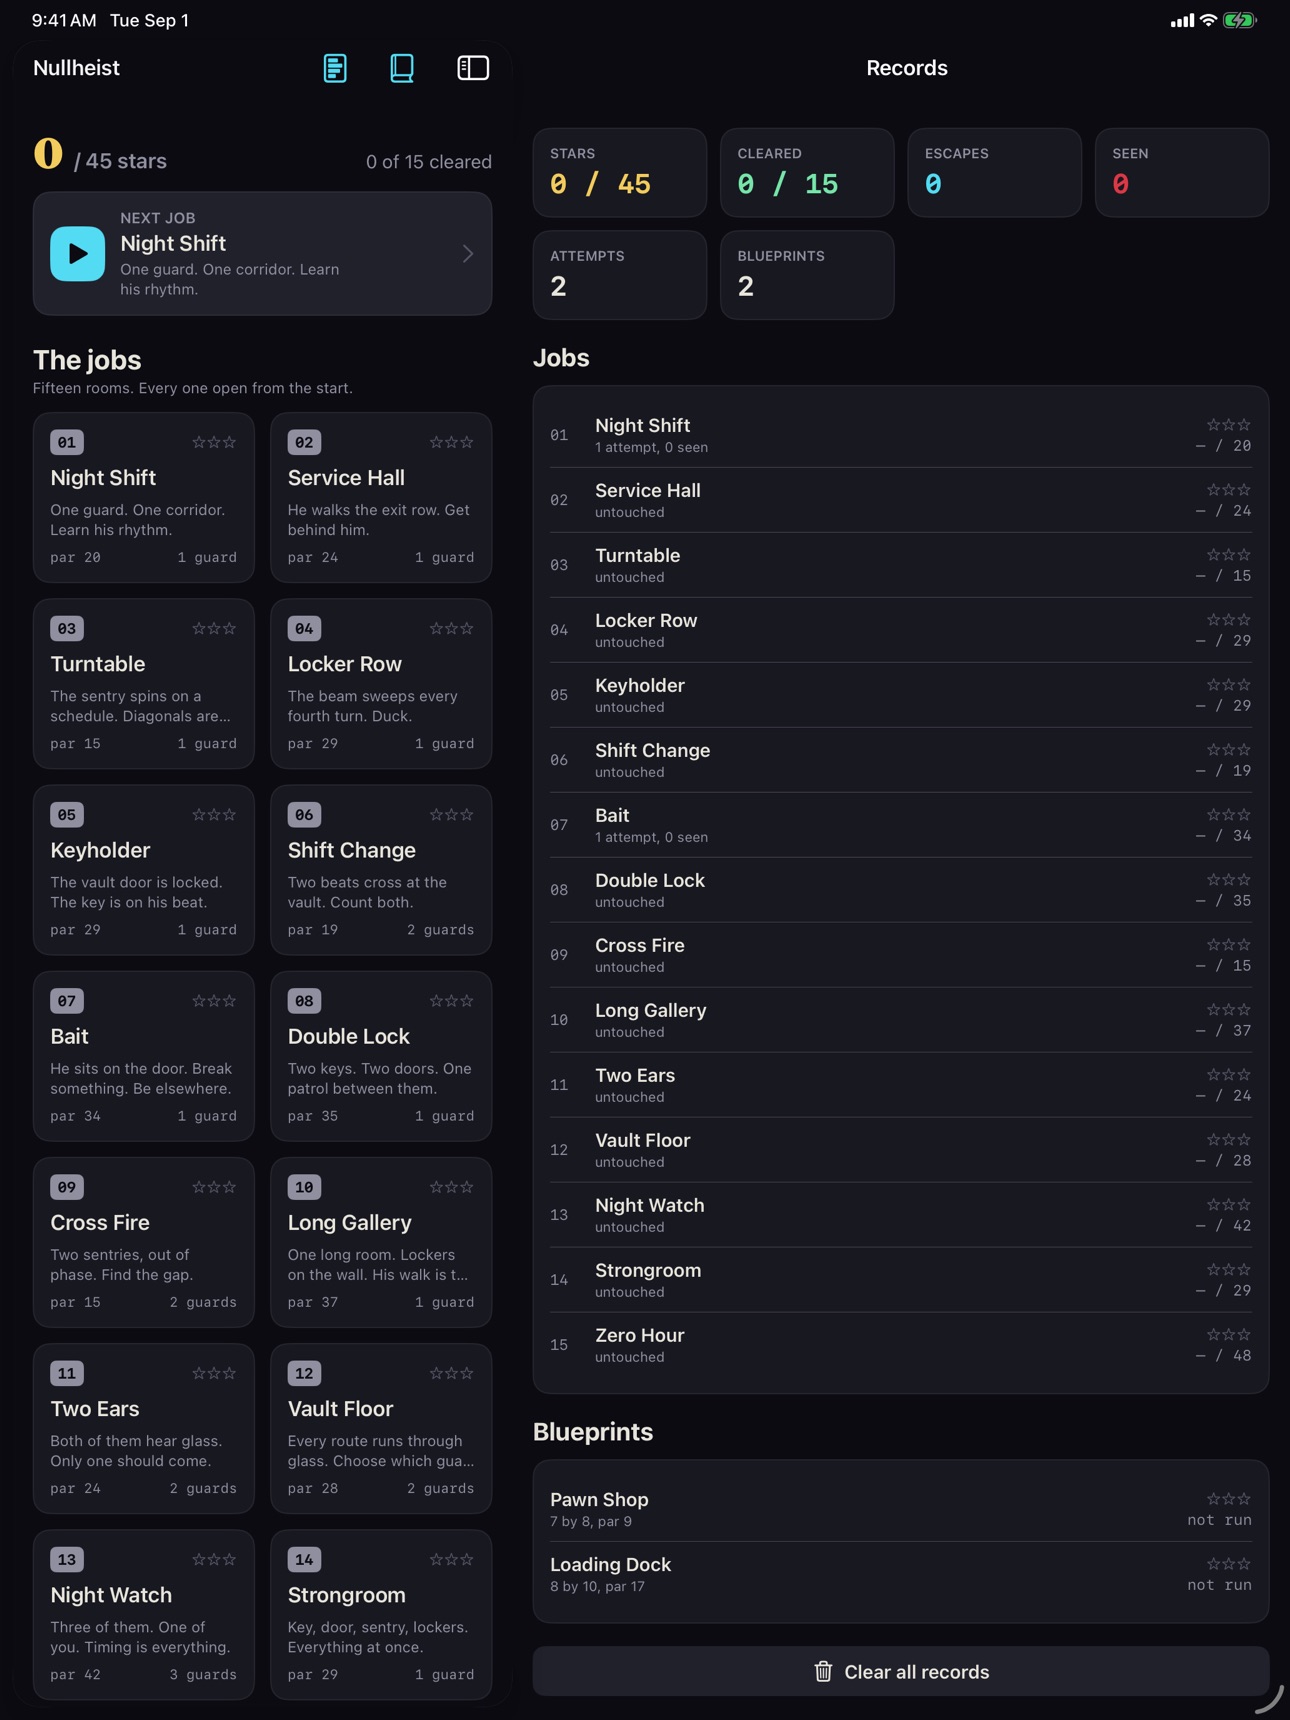Open the Loading Dock blueprint
The height and width of the screenshot is (1720, 1290).
click(x=901, y=1574)
